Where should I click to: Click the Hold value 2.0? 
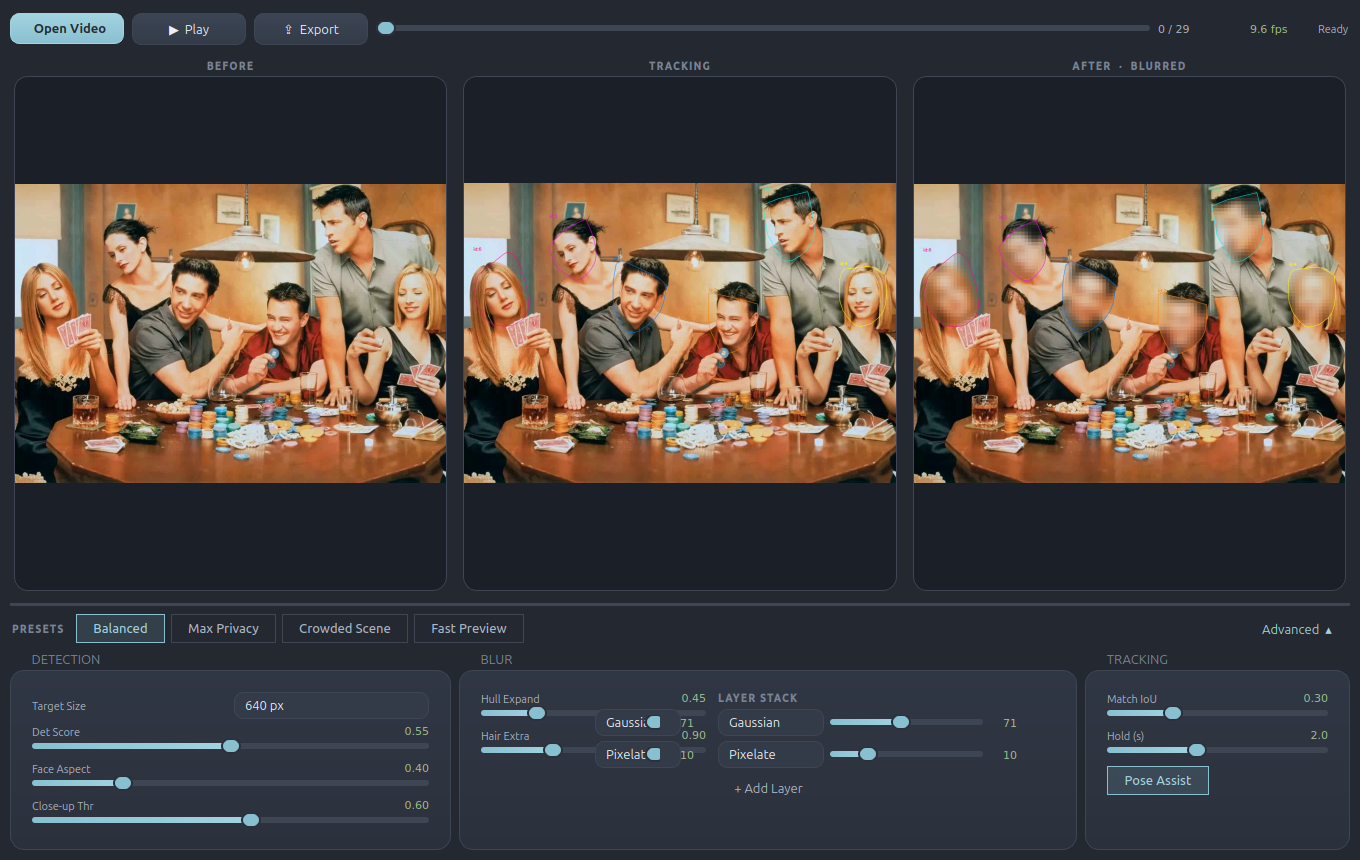[1319, 735]
